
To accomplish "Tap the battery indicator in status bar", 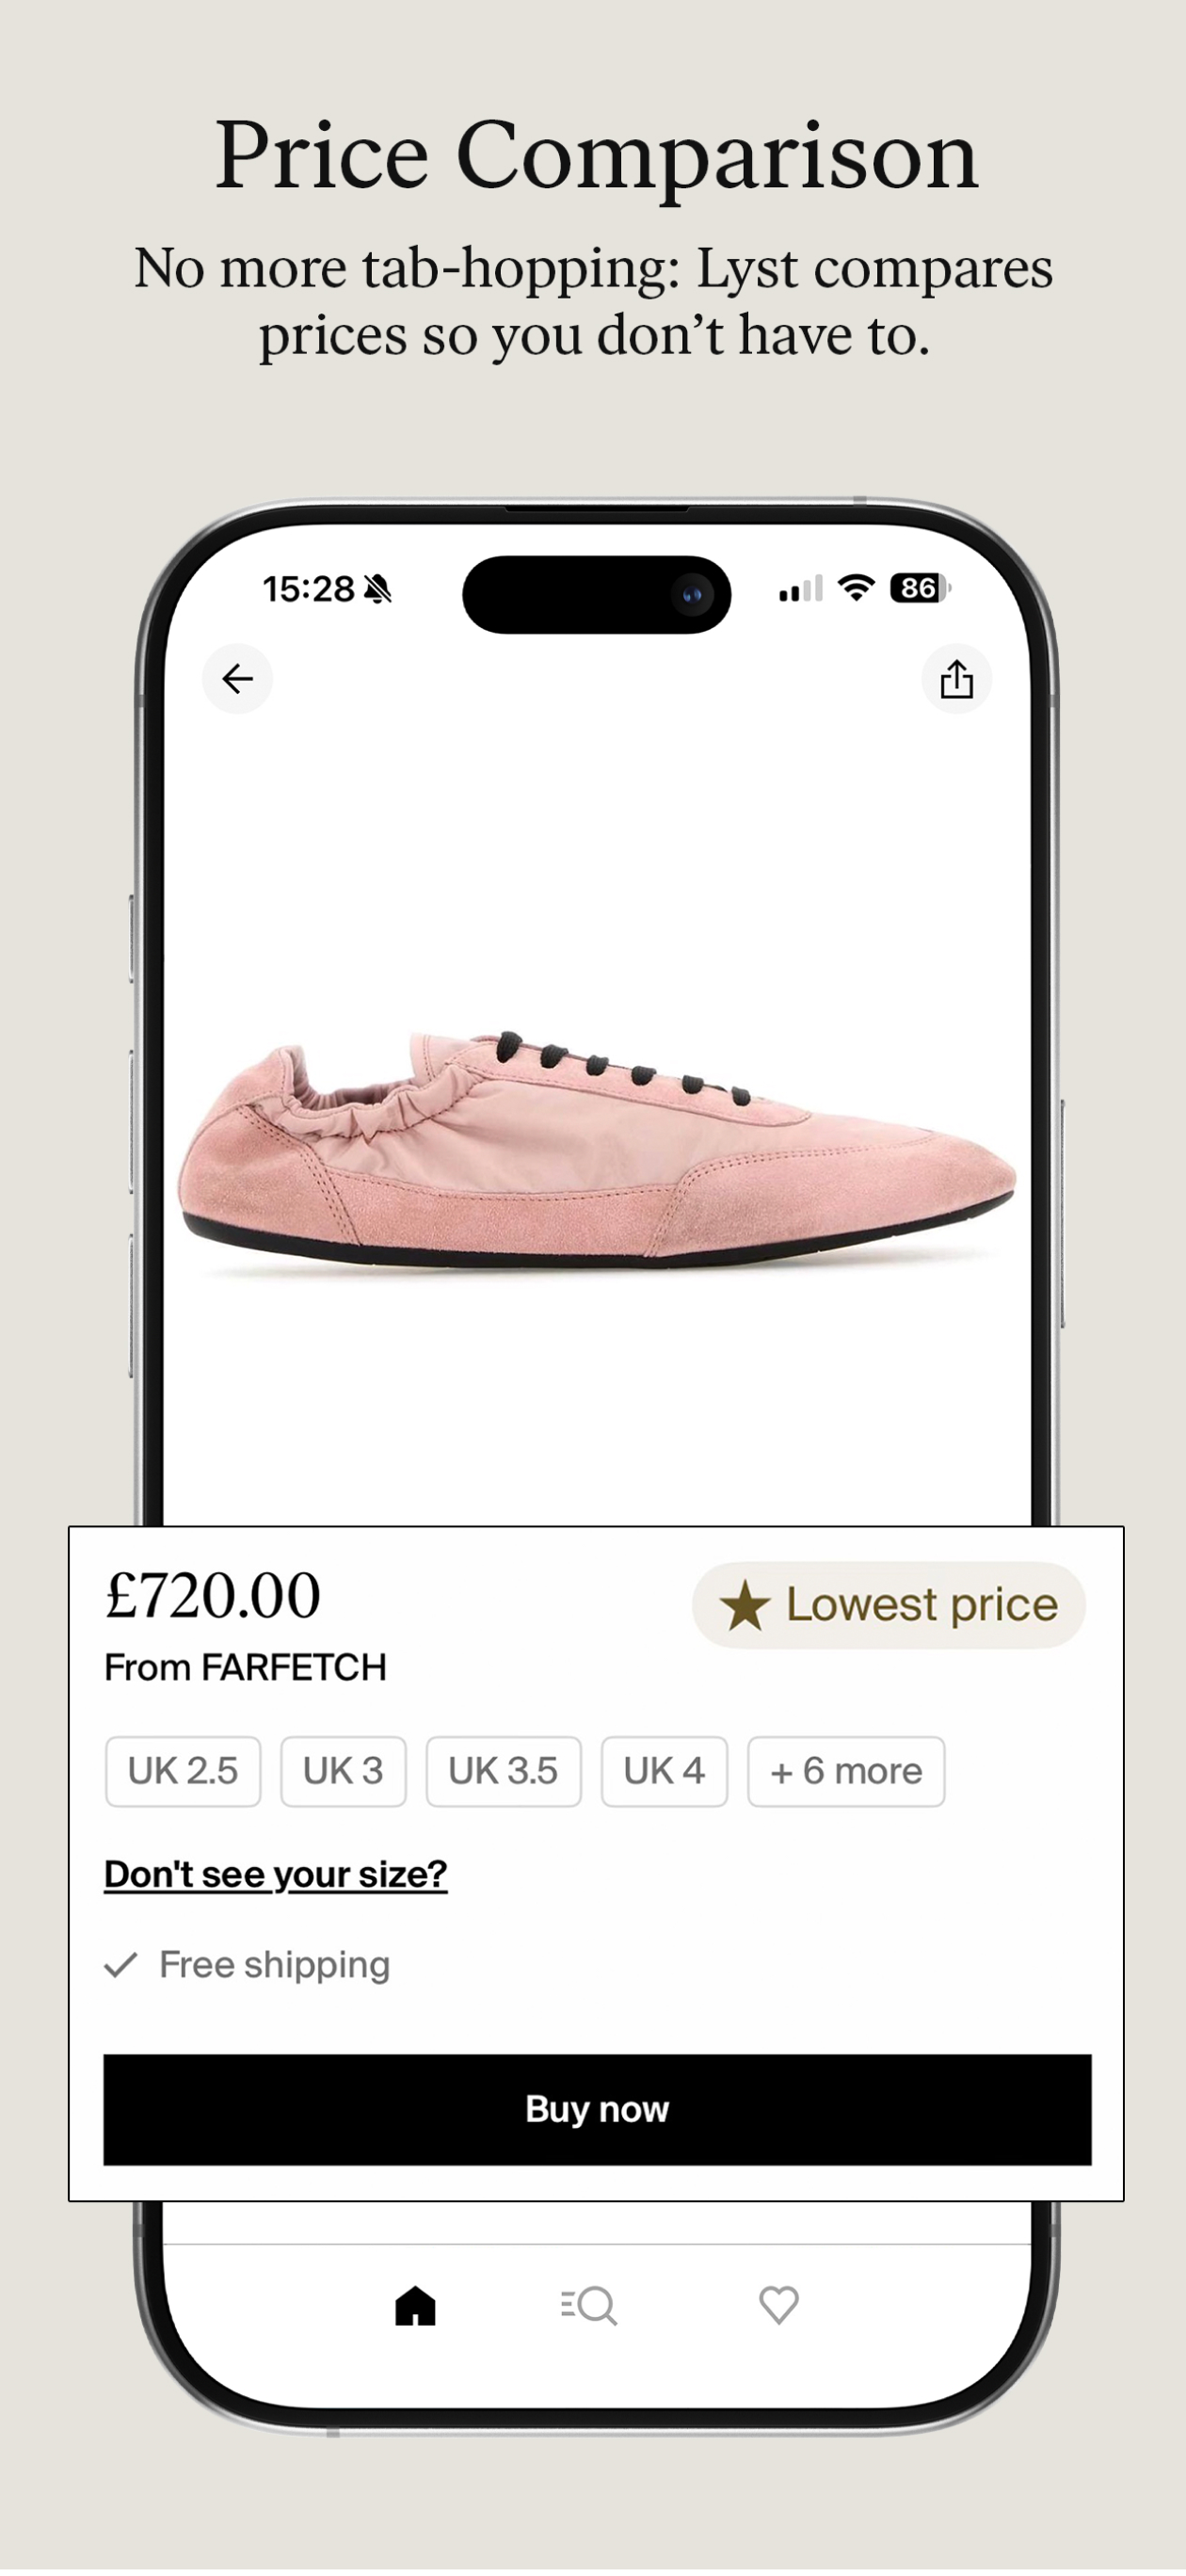I will click(919, 588).
